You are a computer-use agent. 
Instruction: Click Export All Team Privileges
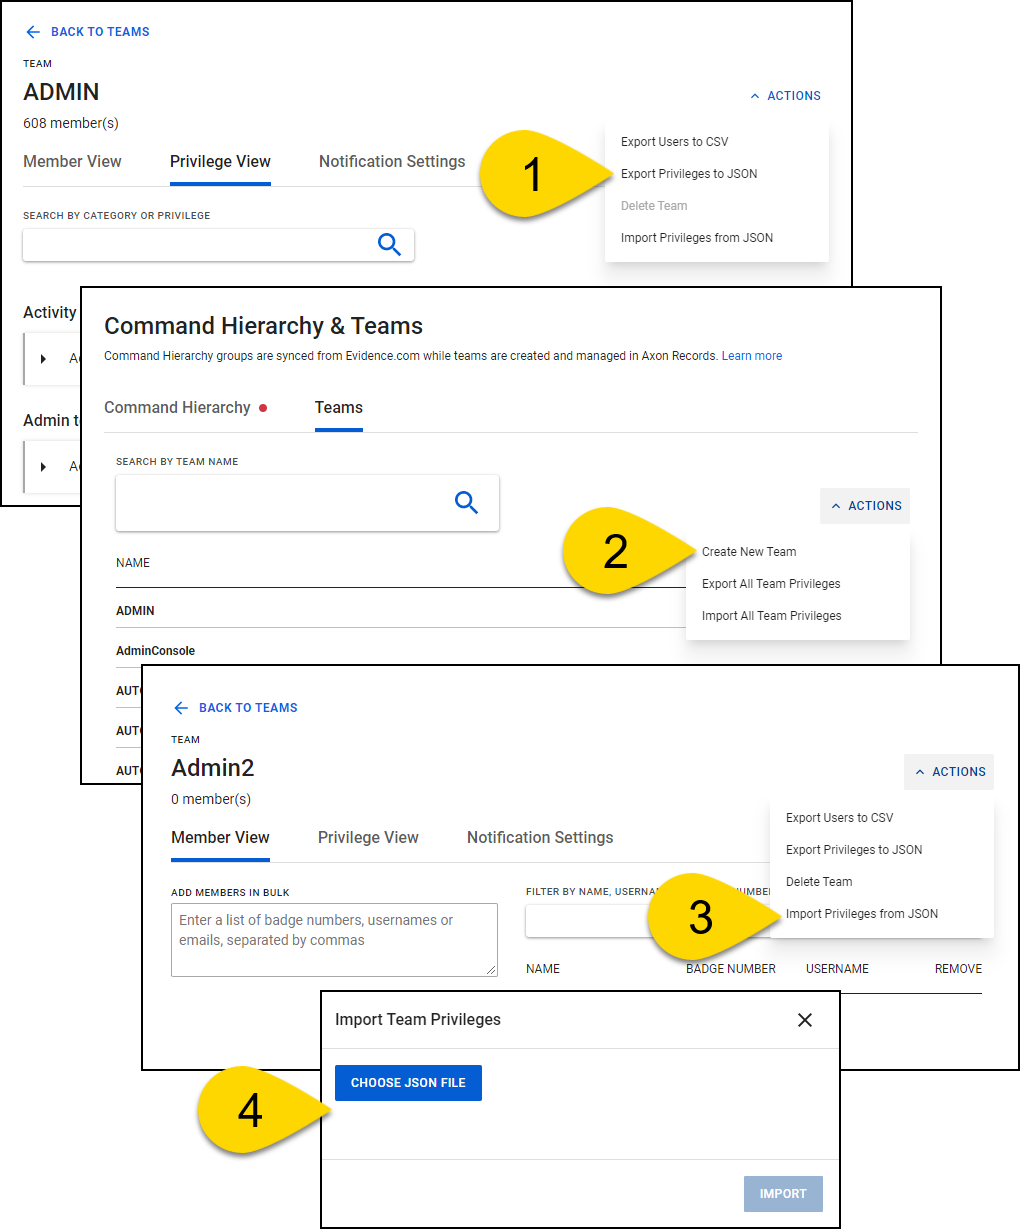point(771,583)
